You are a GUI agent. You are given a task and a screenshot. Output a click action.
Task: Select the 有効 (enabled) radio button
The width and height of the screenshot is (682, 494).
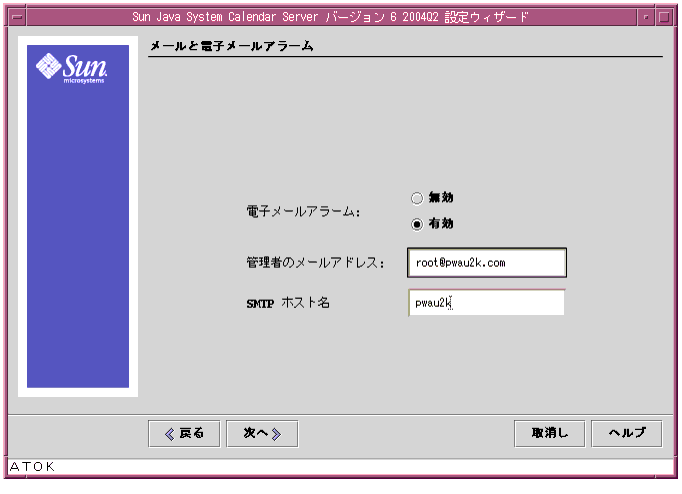click(x=417, y=224)
